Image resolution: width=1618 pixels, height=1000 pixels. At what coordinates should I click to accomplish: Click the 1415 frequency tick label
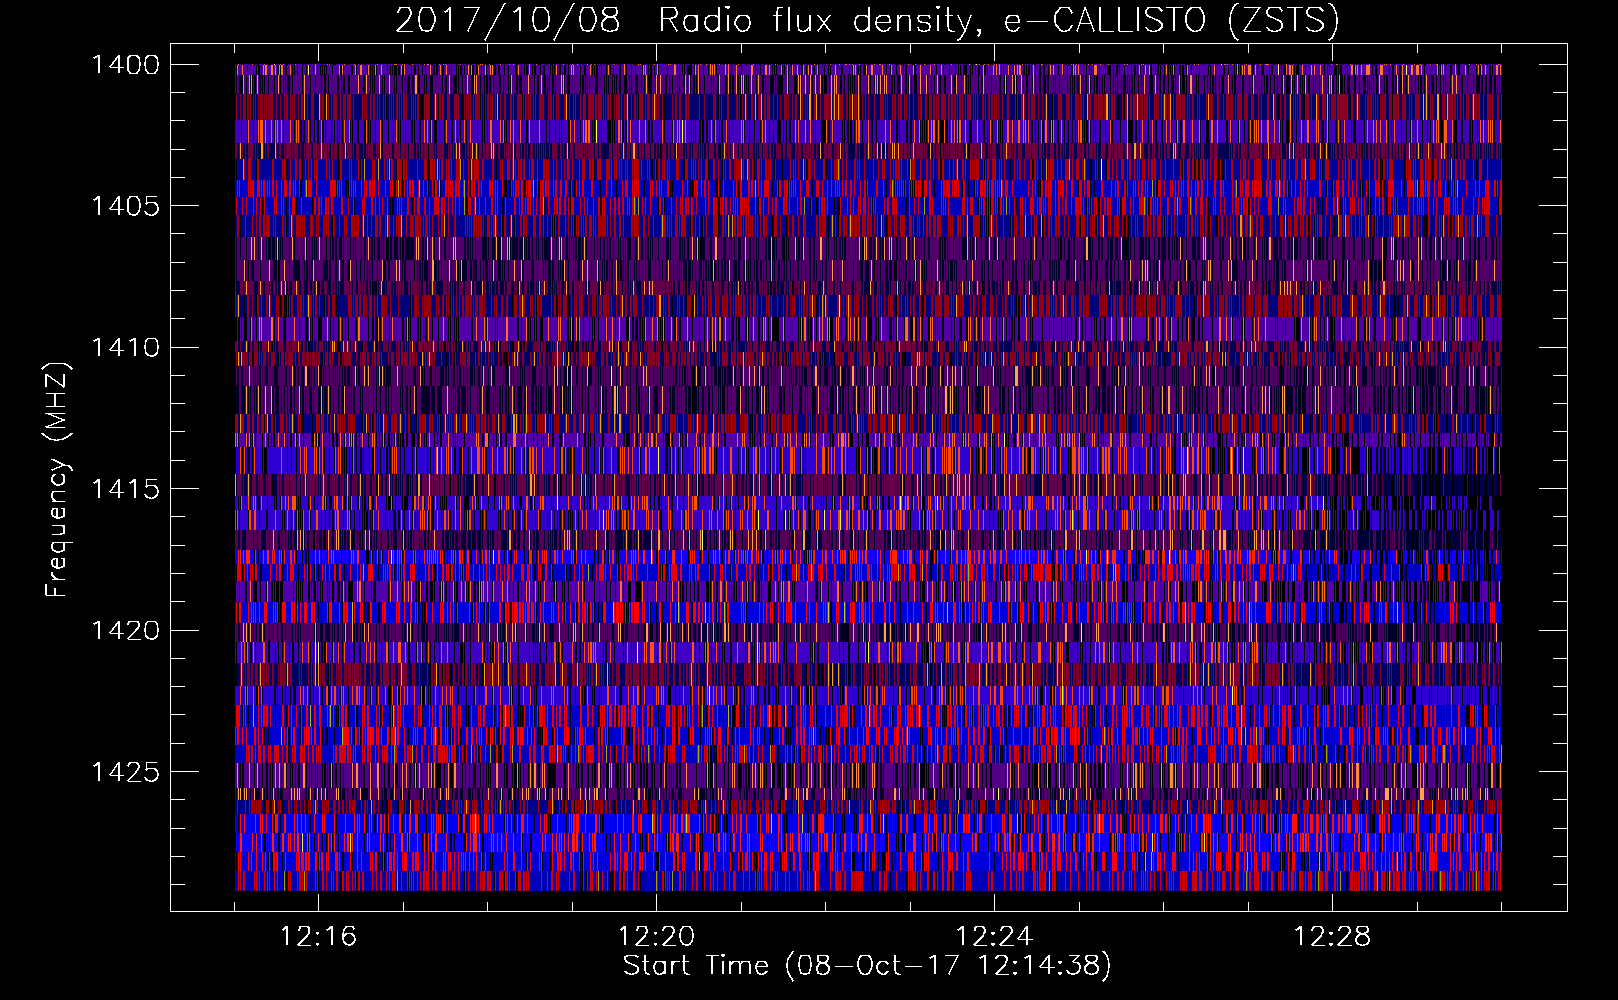pos(125,489)
